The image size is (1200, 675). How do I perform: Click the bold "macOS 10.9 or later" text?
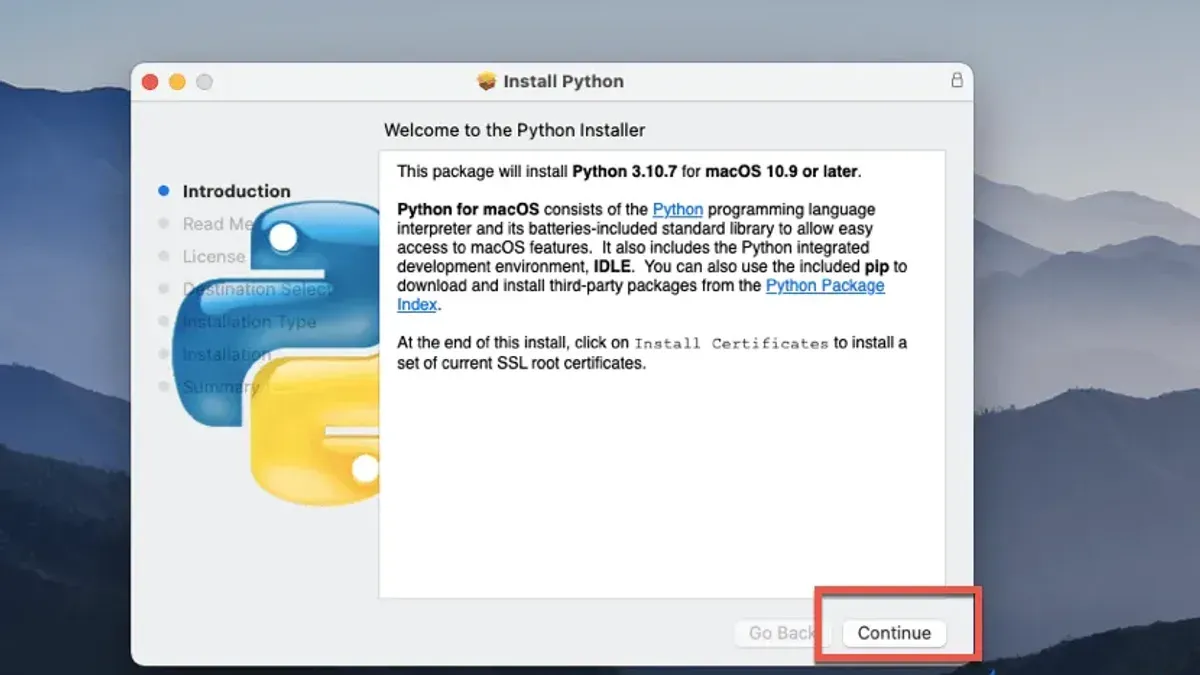(781, 171)
